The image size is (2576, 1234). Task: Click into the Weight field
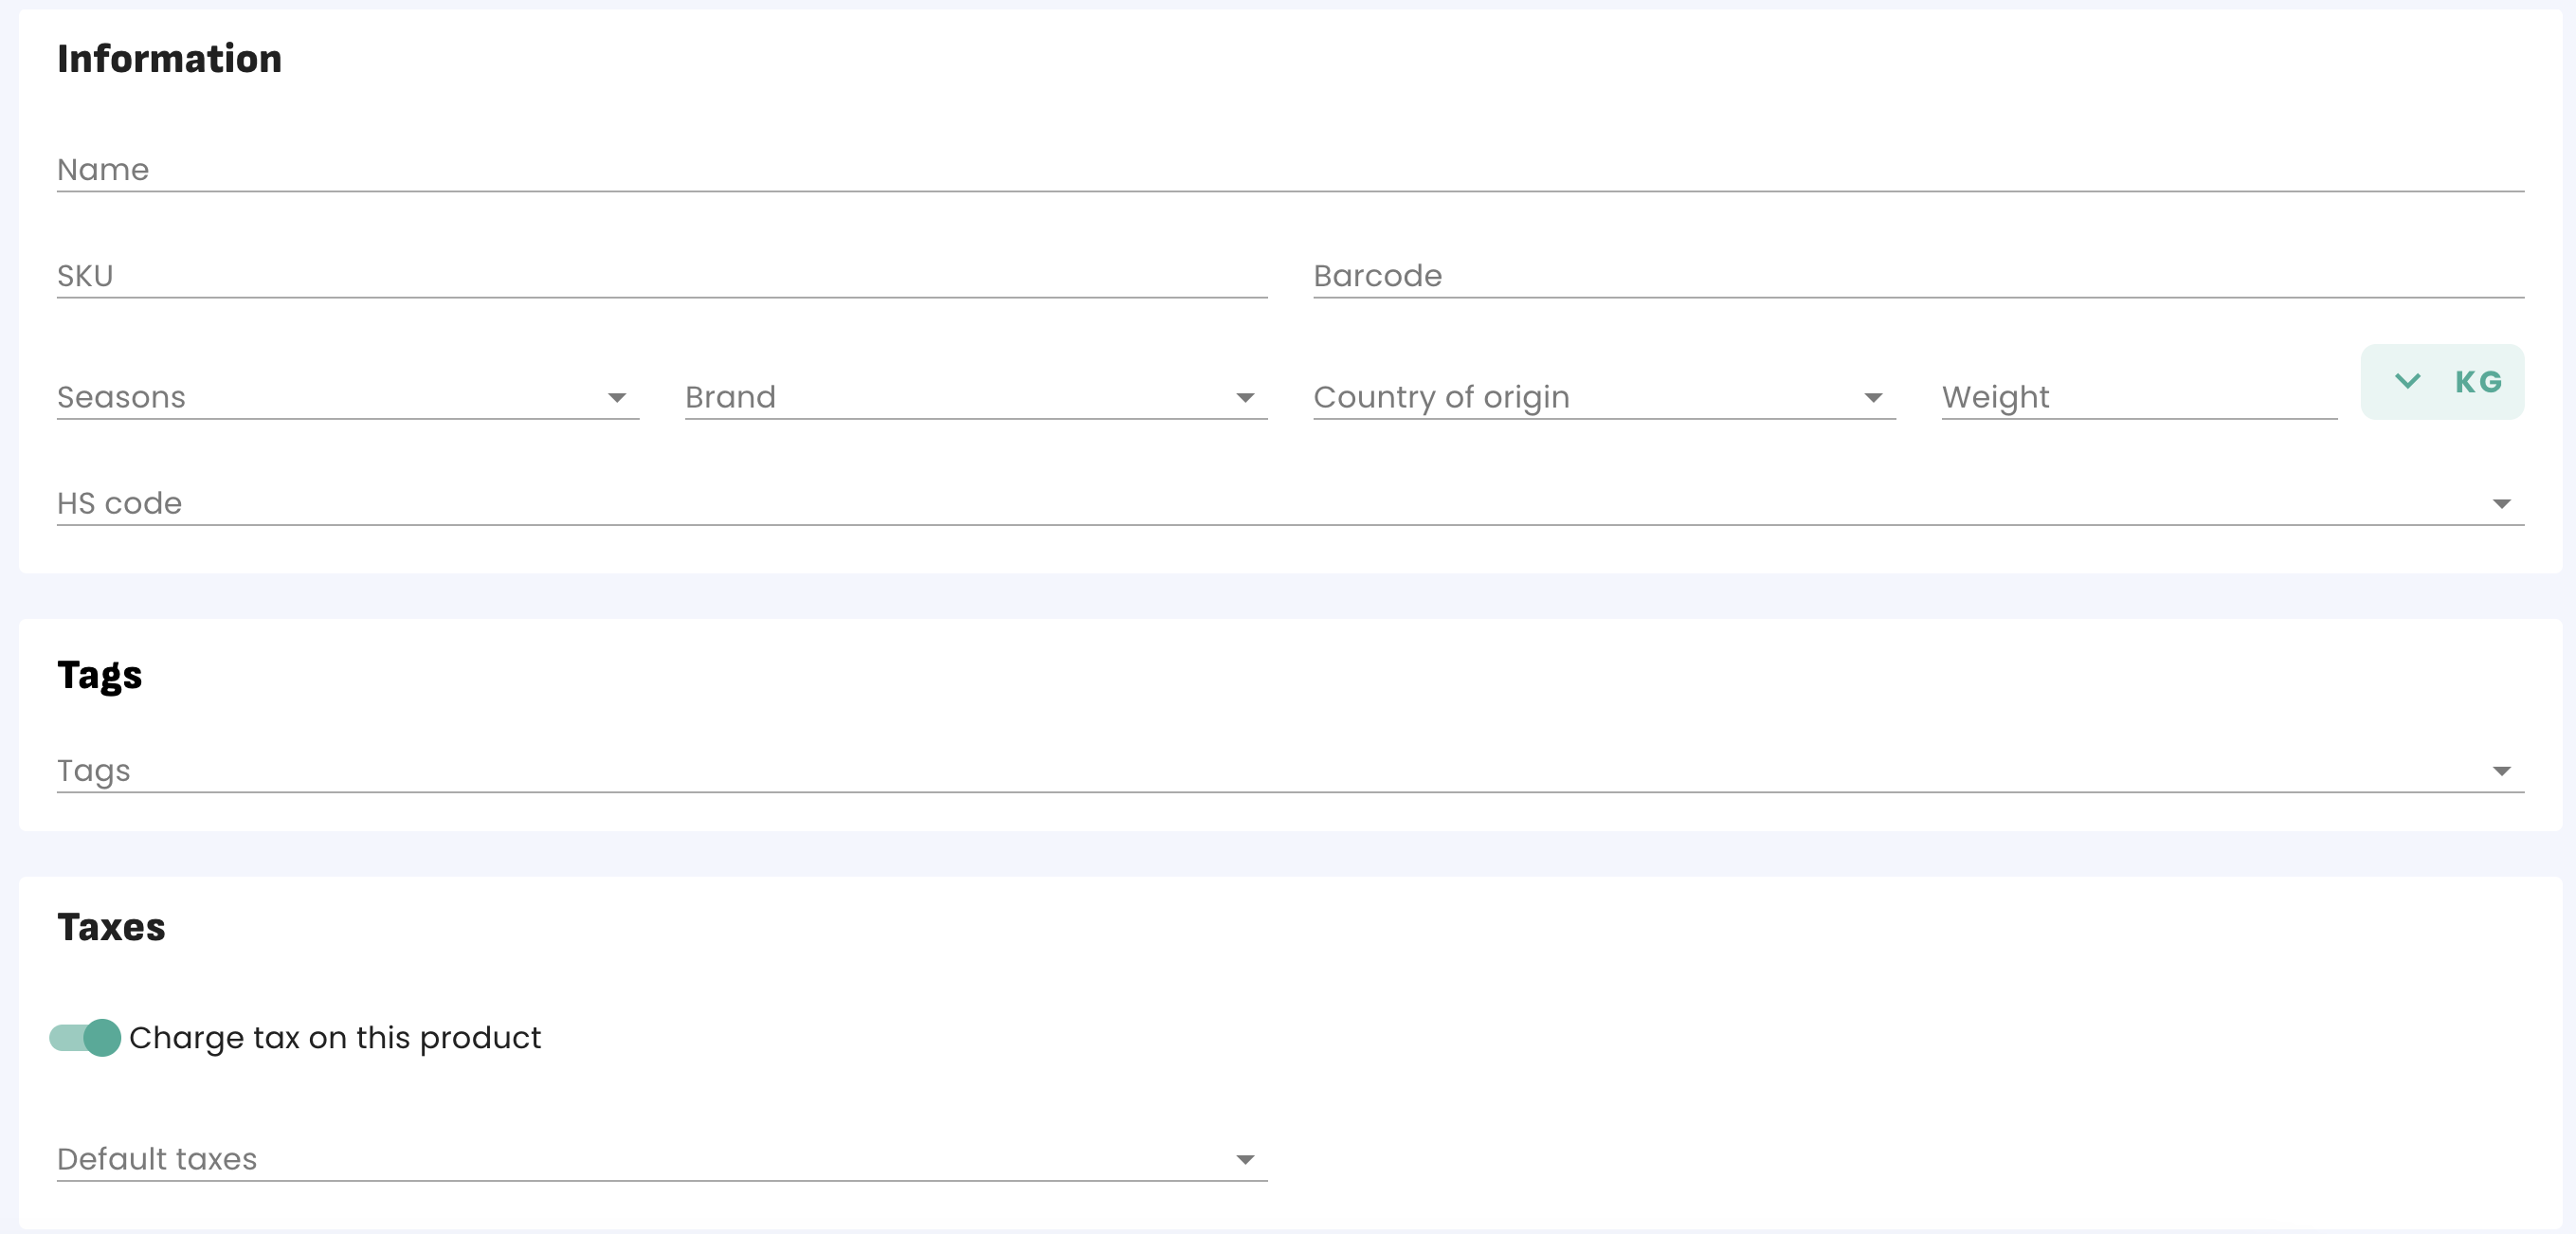[x=2138, y=398]
